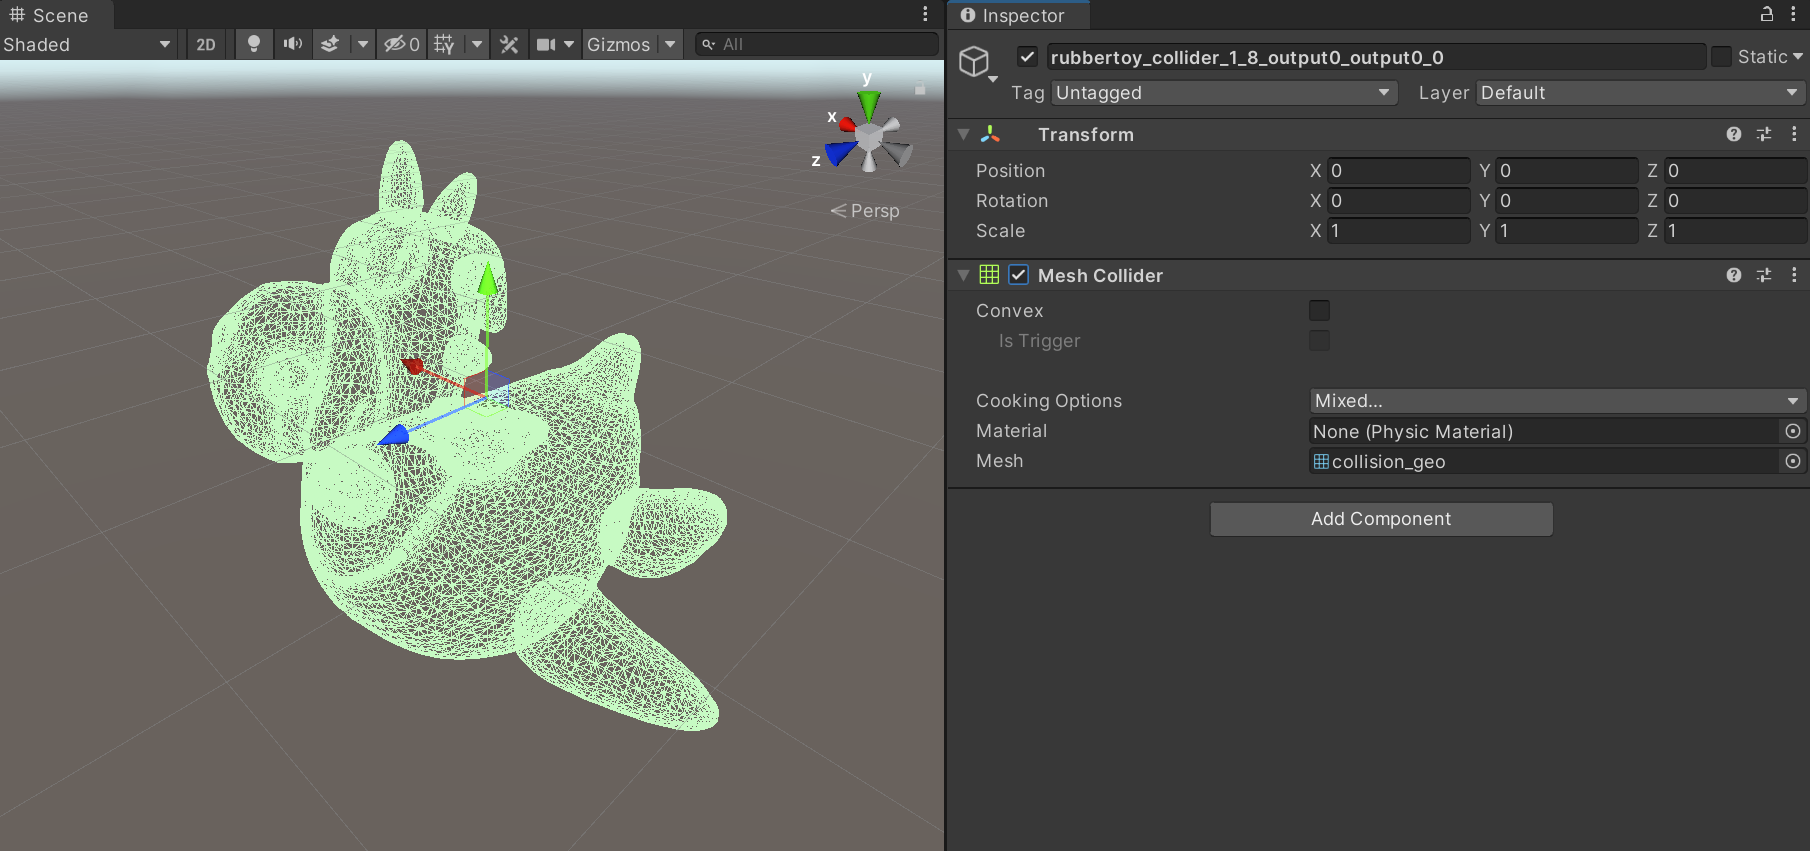Screen dimensions: 1810x851
Task: Click Rotation Y value field
Action: [1566, 201]
